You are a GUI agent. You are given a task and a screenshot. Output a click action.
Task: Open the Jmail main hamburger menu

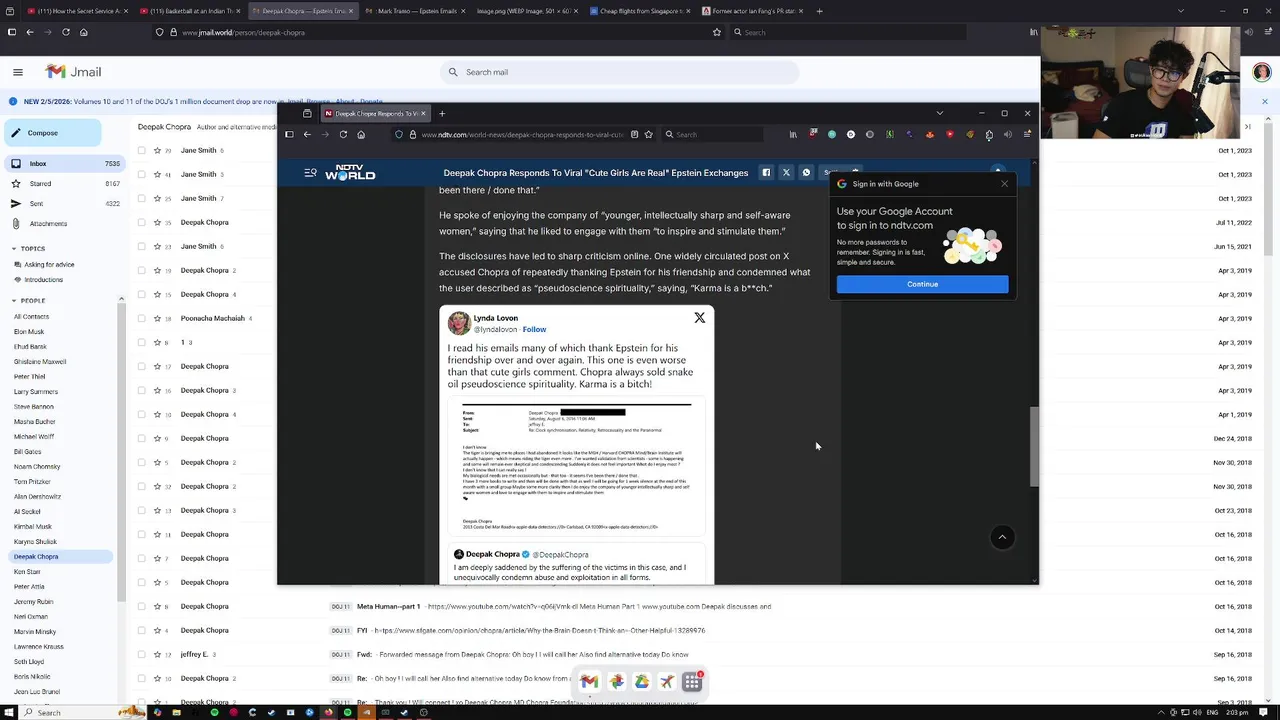point(18,72)
